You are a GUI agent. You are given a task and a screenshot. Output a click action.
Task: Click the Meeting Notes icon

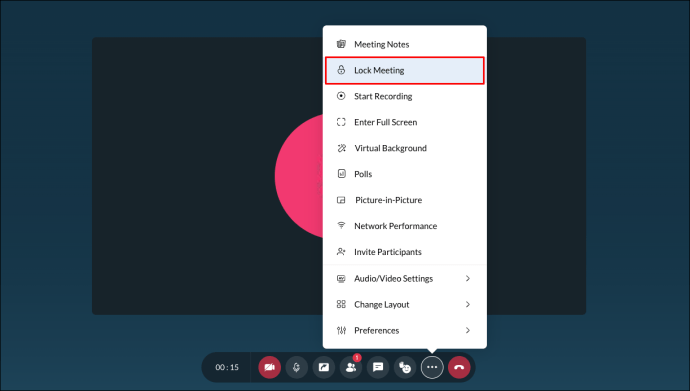tap(341, 44)
